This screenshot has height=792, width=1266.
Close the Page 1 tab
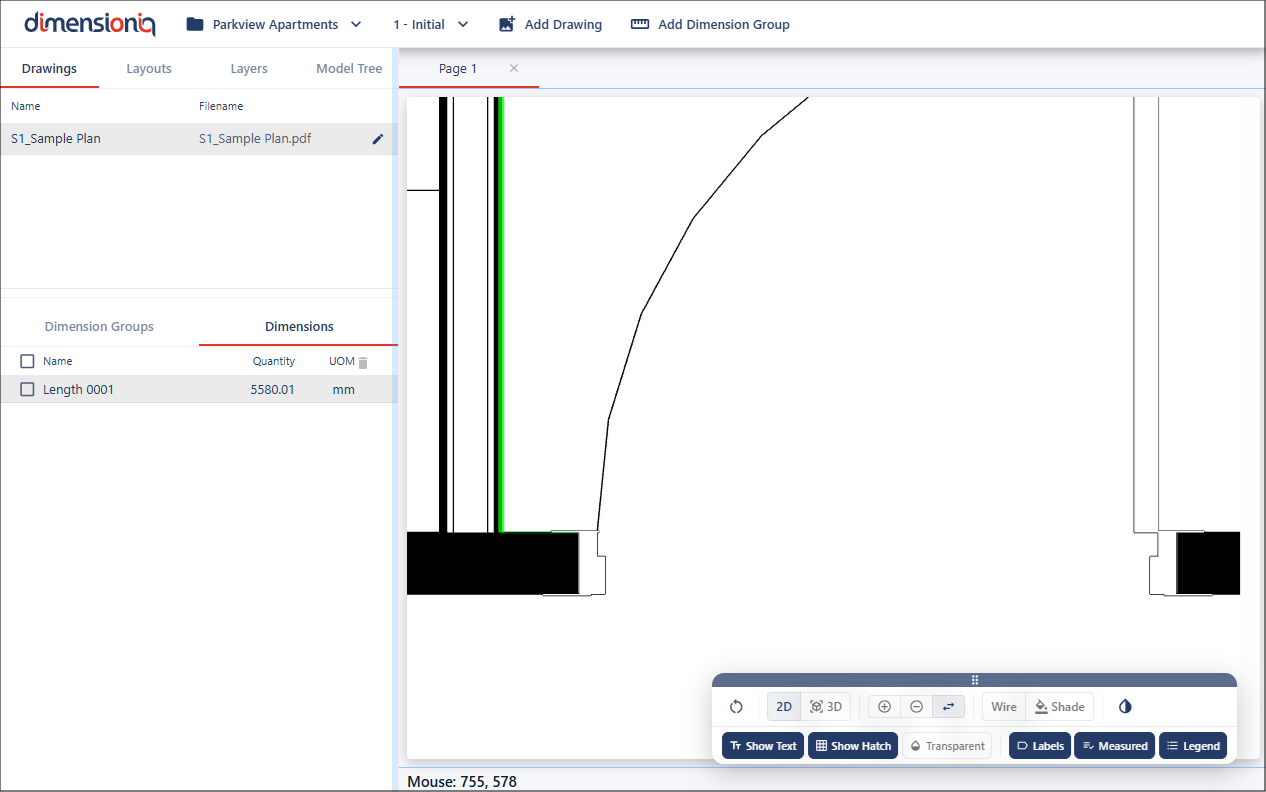point(514,68)
